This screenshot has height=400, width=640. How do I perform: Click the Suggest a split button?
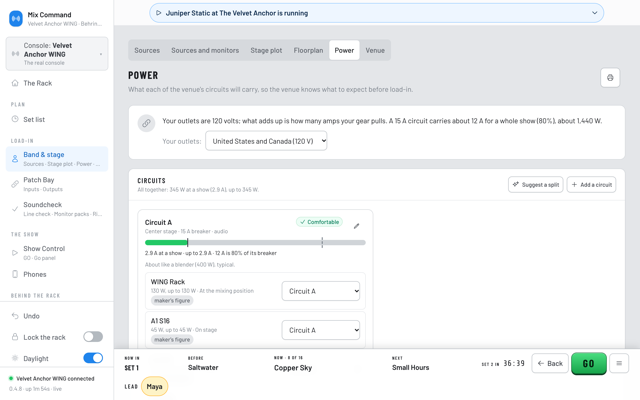click(x=536, y=184)
